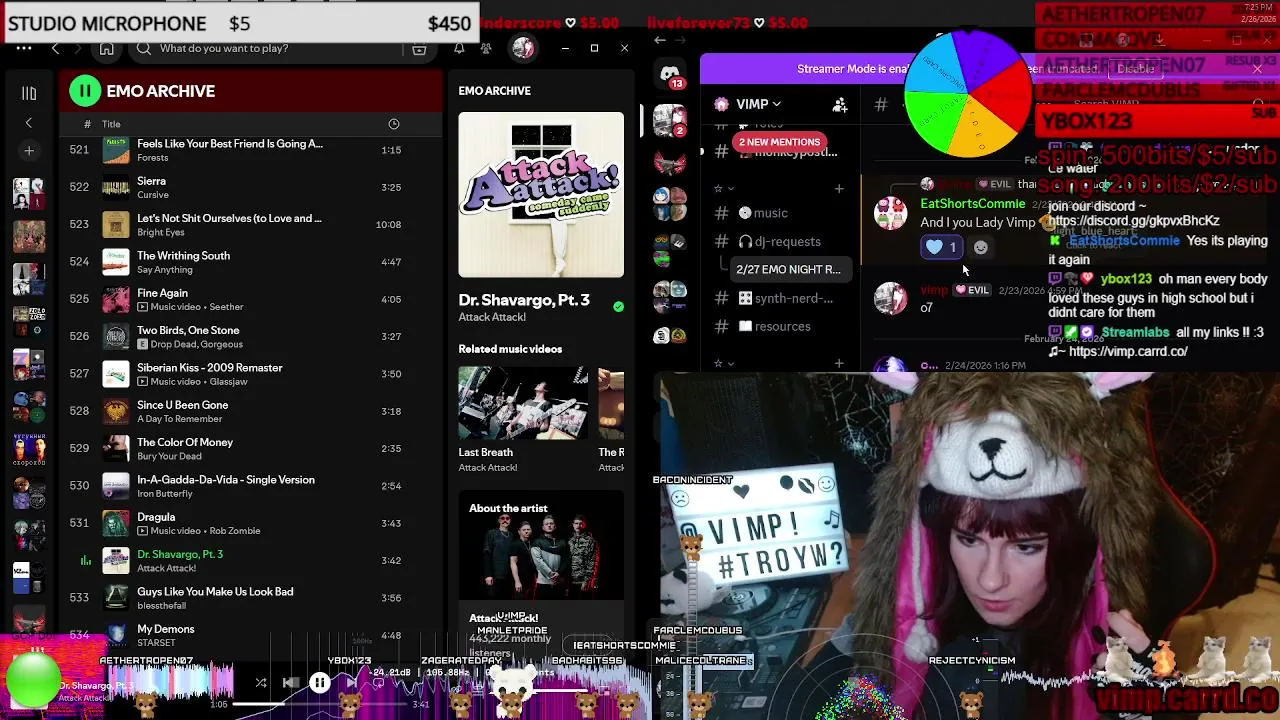Go back in Discord with arrow
Image resolution: width=1280 pixels, height=720 pixels.
(x=660, y=40)
